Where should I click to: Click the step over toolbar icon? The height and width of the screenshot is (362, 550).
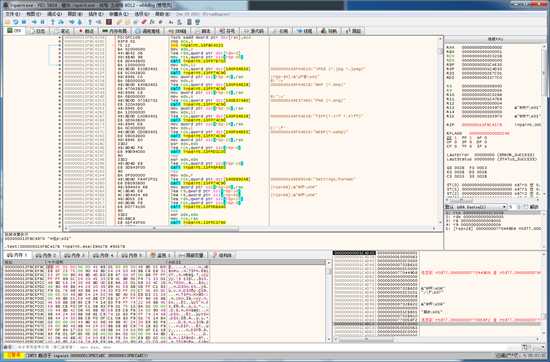coord(61,22)
